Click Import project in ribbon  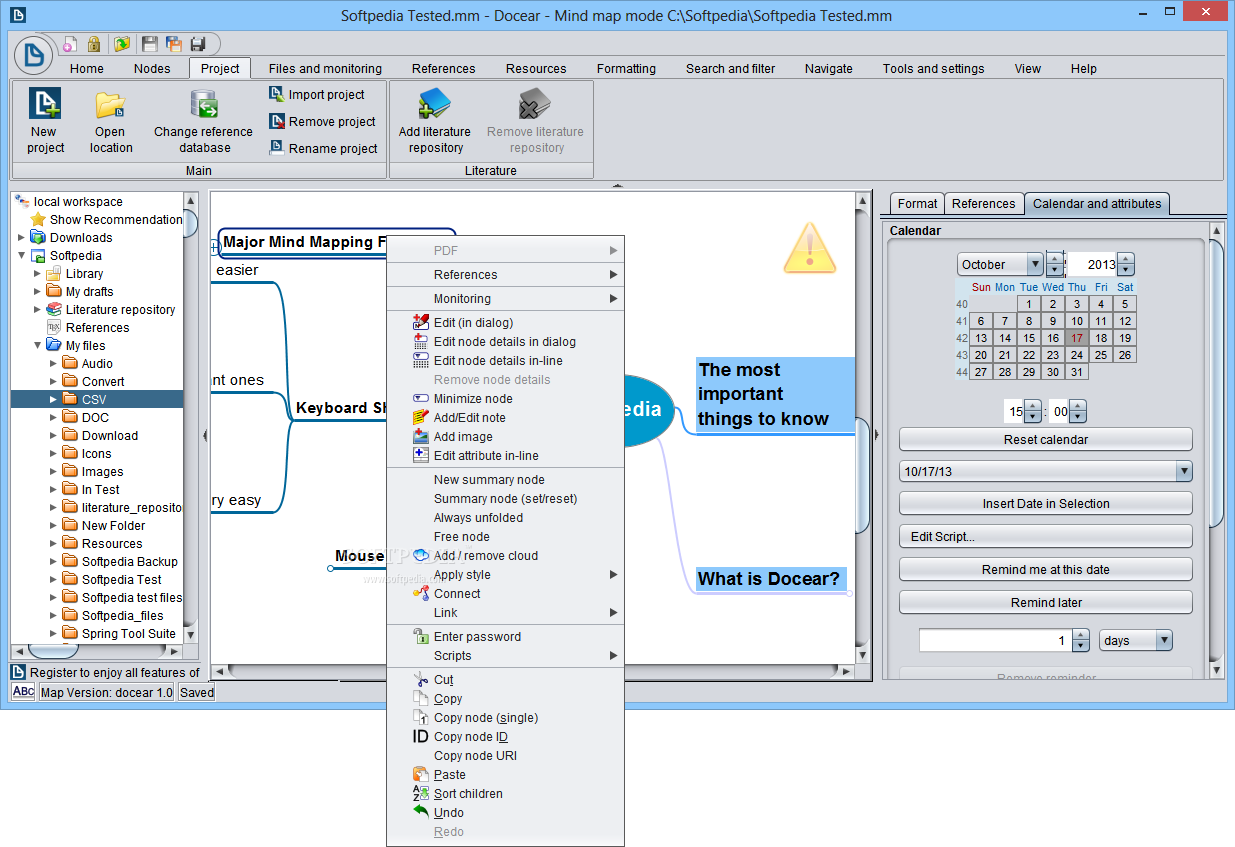point(317,94)
